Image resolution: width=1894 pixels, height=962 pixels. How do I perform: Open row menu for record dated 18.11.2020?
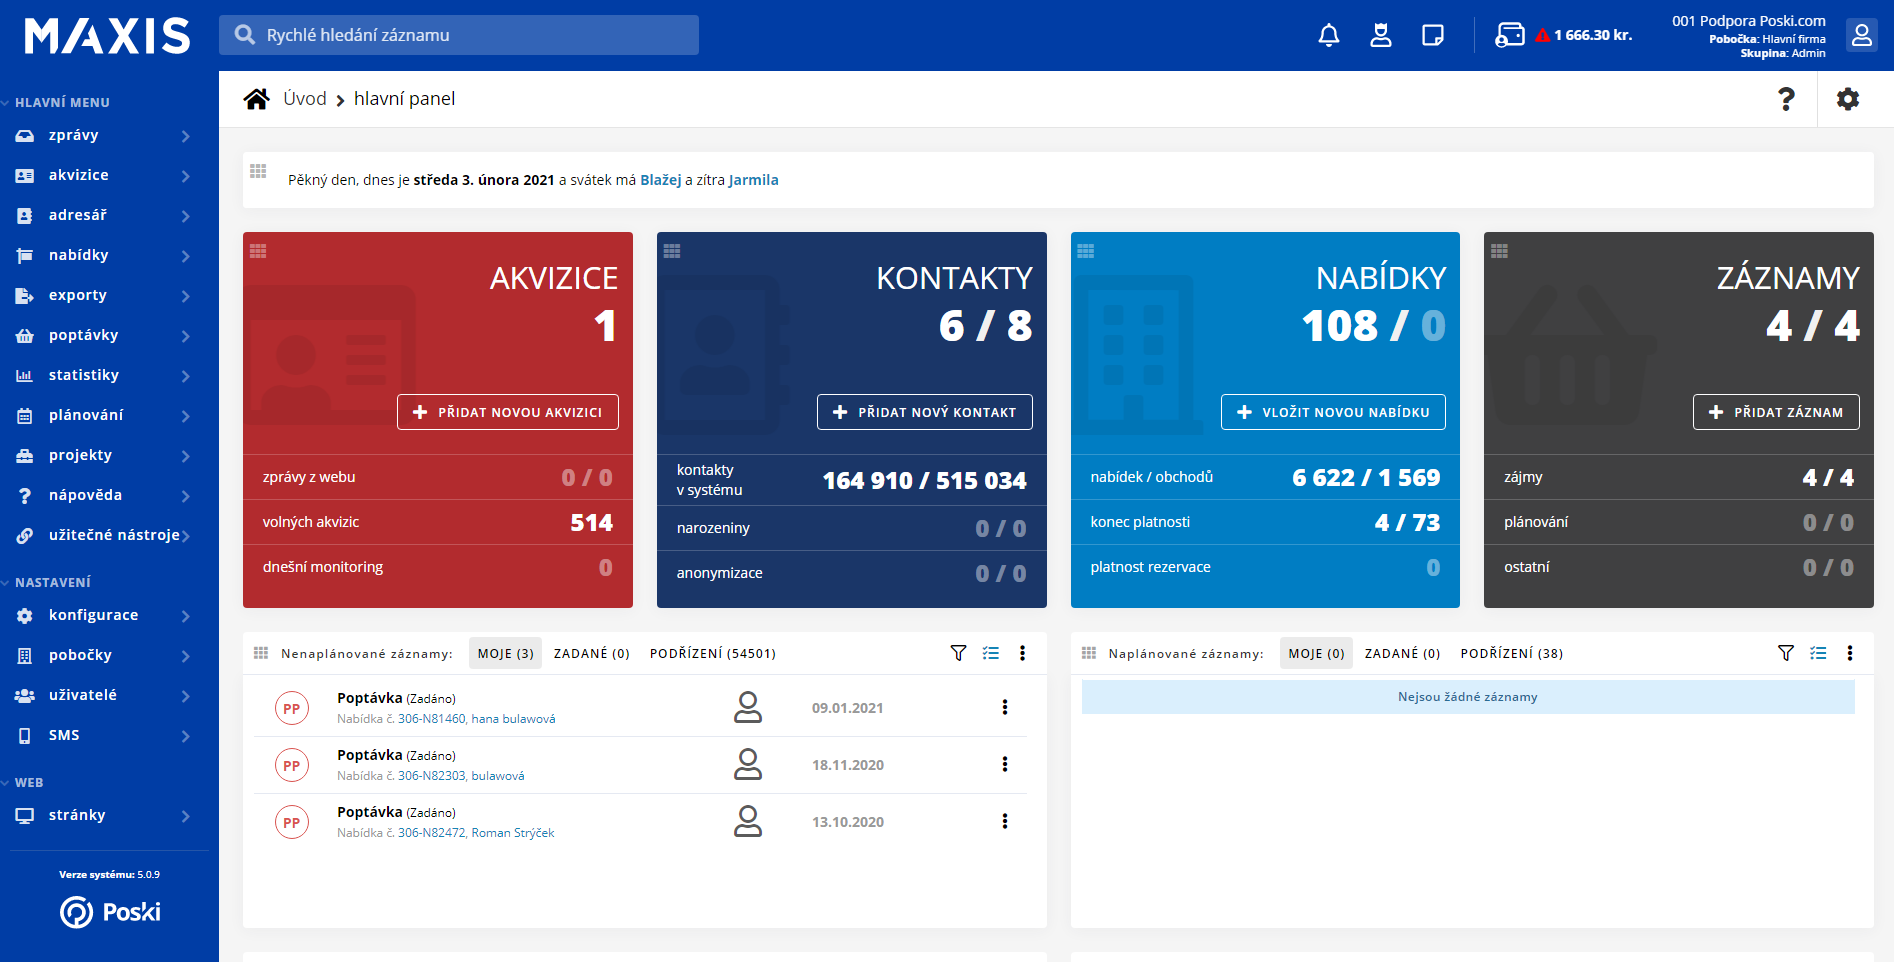1004,764
